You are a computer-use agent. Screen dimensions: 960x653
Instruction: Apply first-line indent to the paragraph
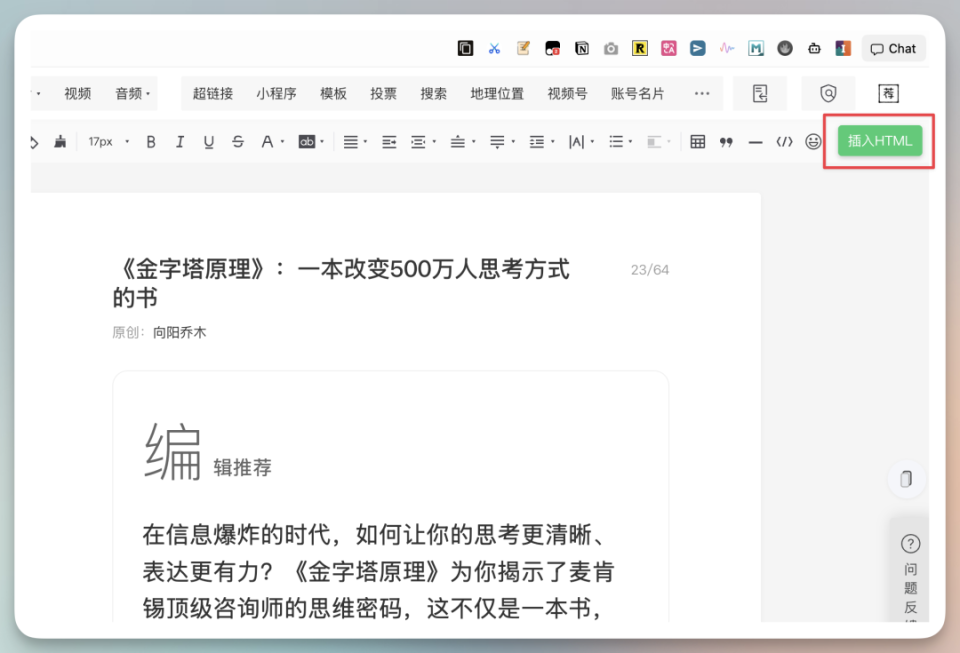[389, 142]
